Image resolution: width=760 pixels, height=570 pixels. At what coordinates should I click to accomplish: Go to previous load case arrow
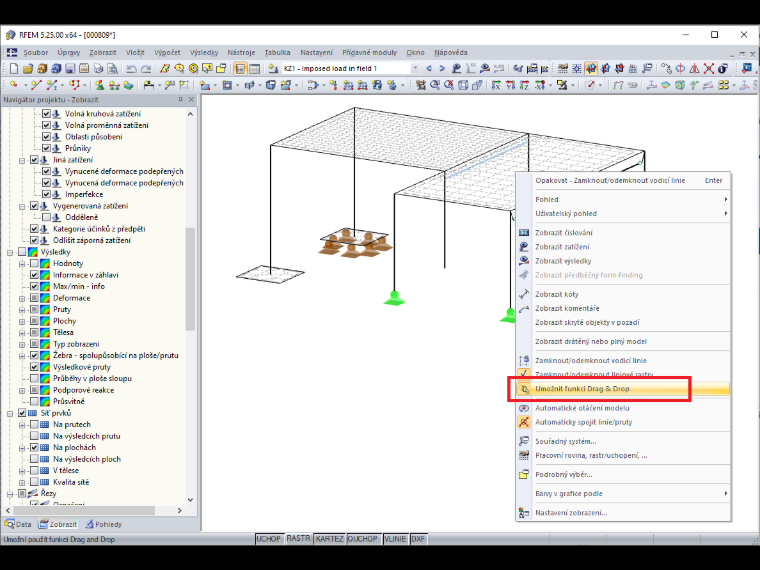tap(428, 69)
